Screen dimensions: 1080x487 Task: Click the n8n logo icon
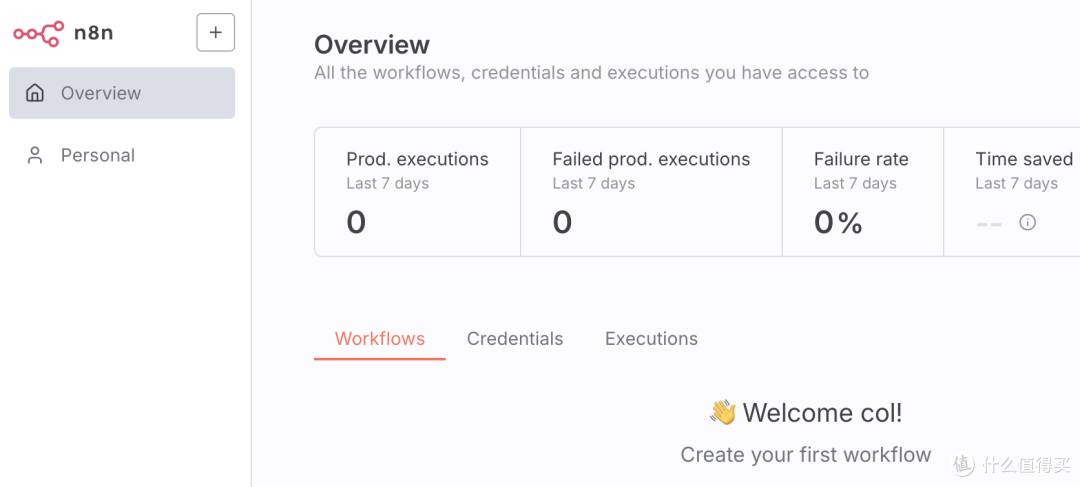click(39, 33)
